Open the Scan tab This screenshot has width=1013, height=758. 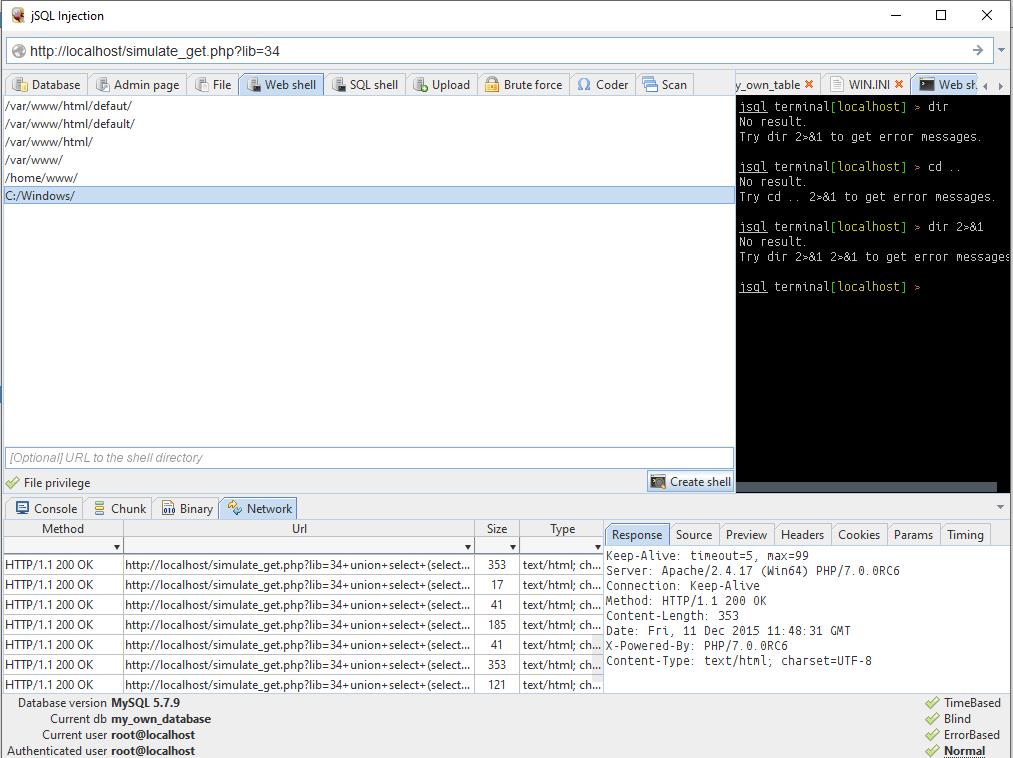[x=665, y=85]
